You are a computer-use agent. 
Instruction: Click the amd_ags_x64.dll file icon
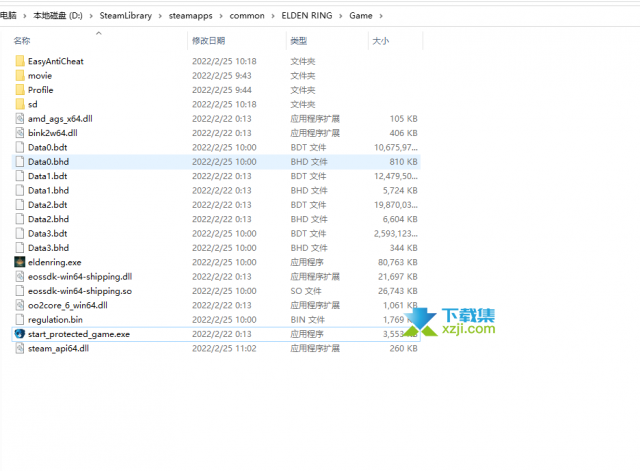coord(20,119)
